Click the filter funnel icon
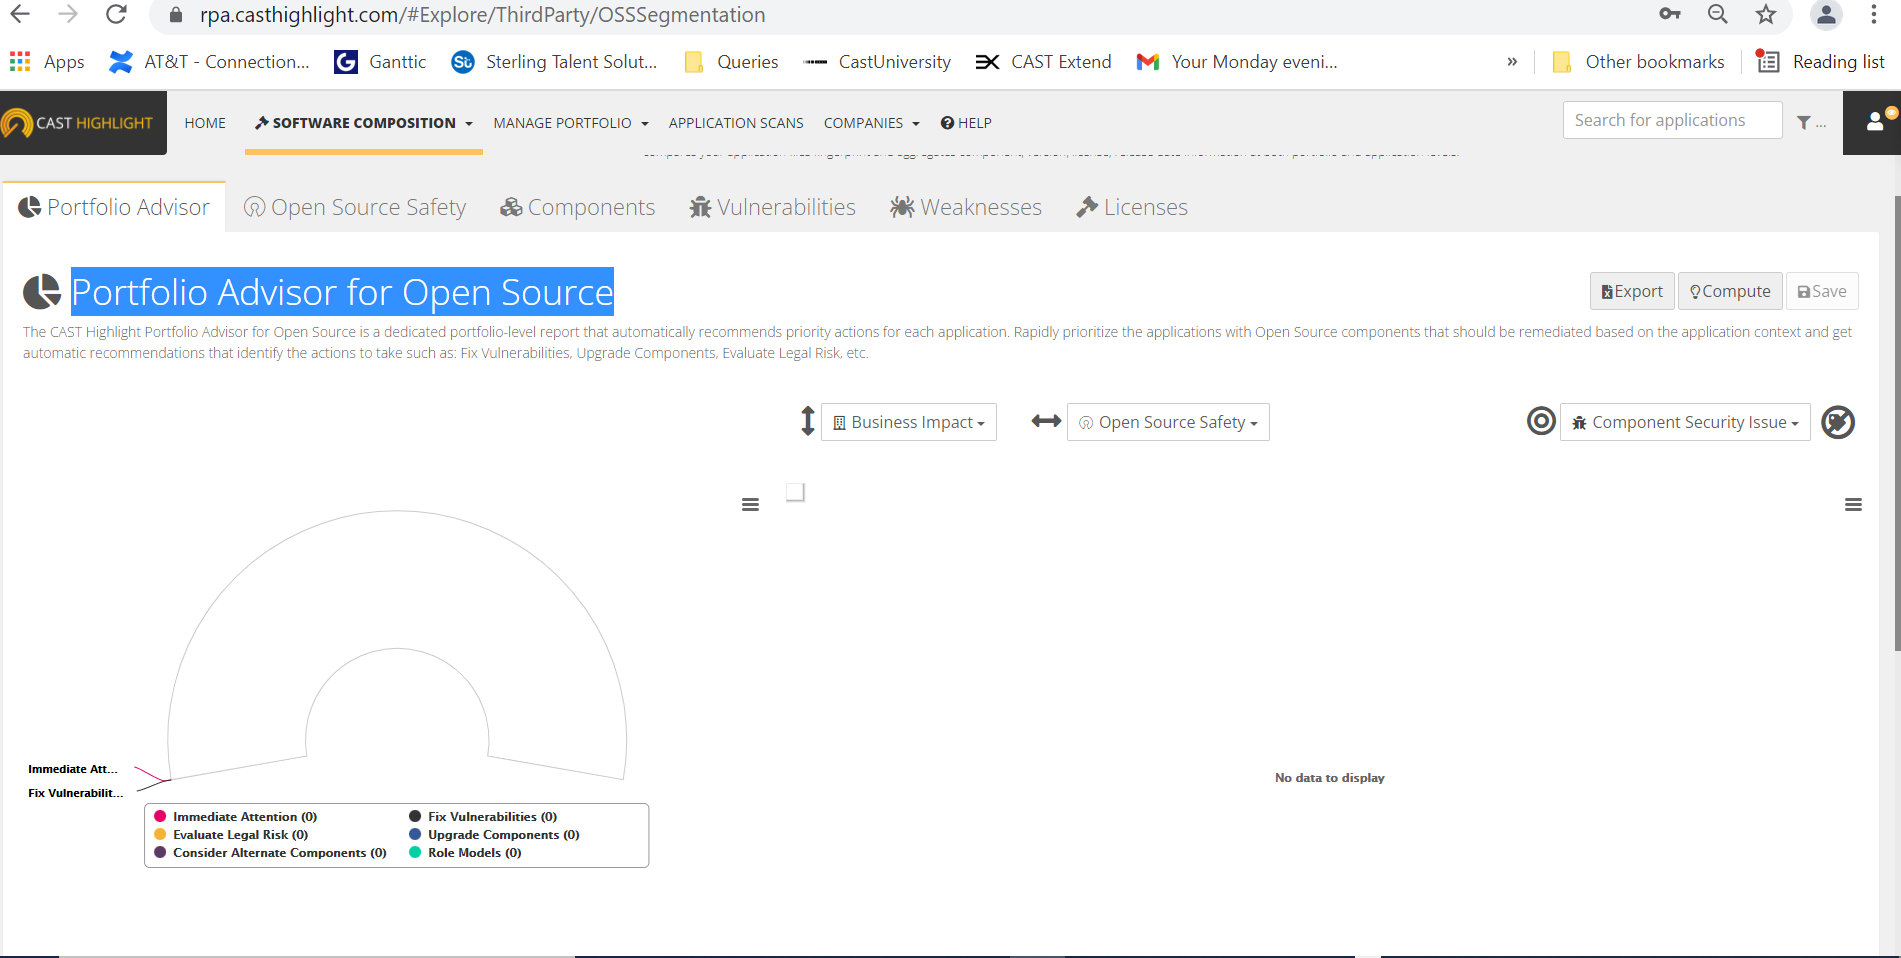The height and width of the screenshot is (958, 1901). 1803,122
